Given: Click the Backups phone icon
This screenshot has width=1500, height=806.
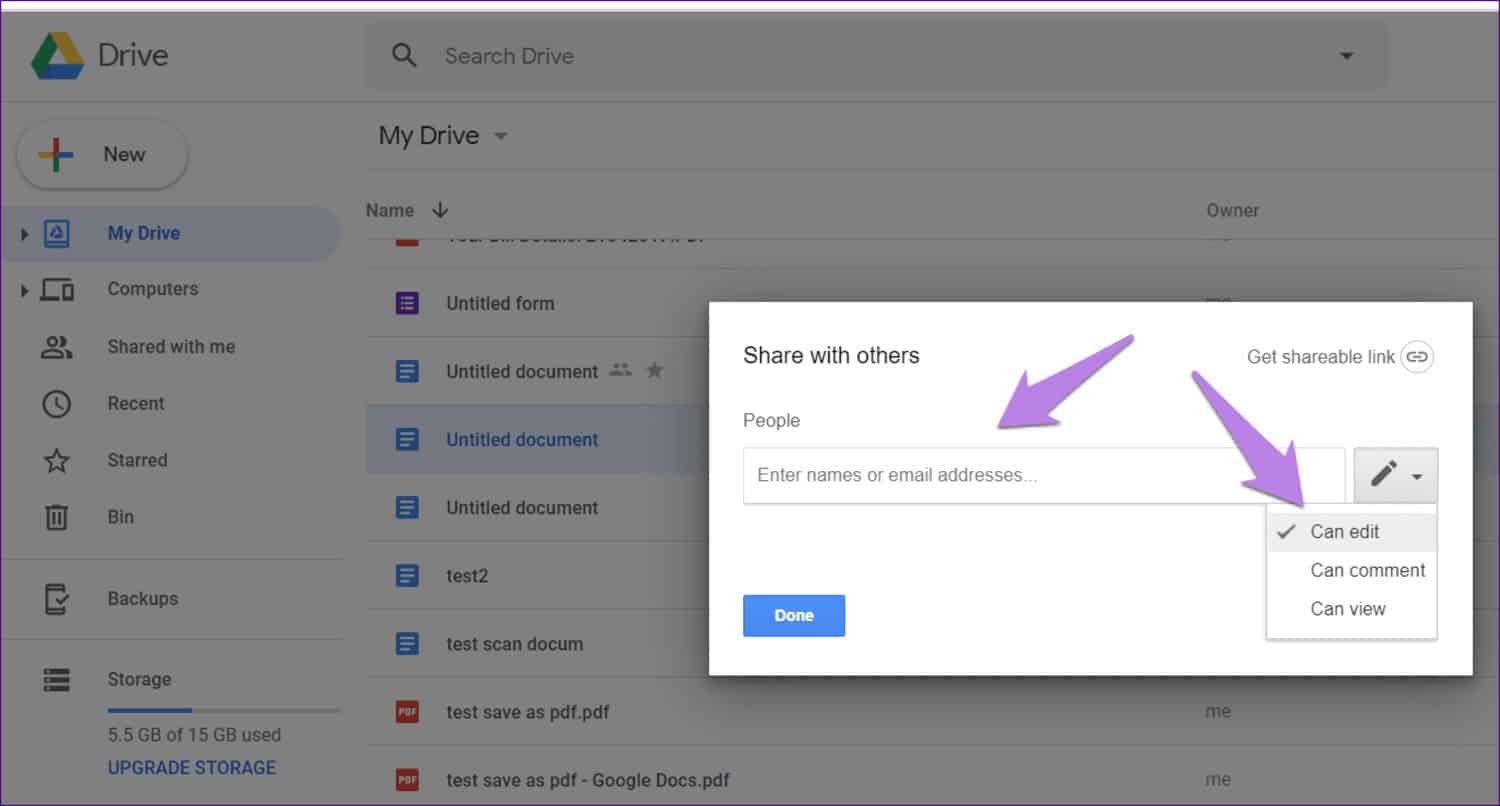Looking at the screenshot, I should tap(57, 599).
